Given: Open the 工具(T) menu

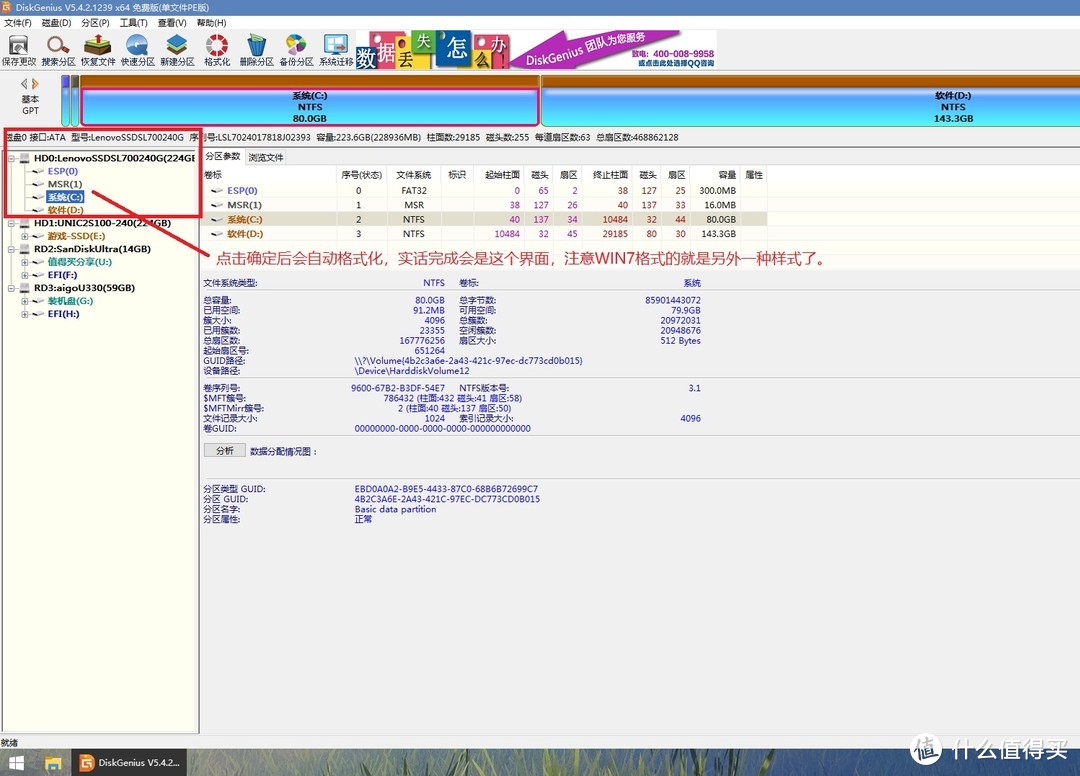Looking at the screenshot, I should point(133,22).
